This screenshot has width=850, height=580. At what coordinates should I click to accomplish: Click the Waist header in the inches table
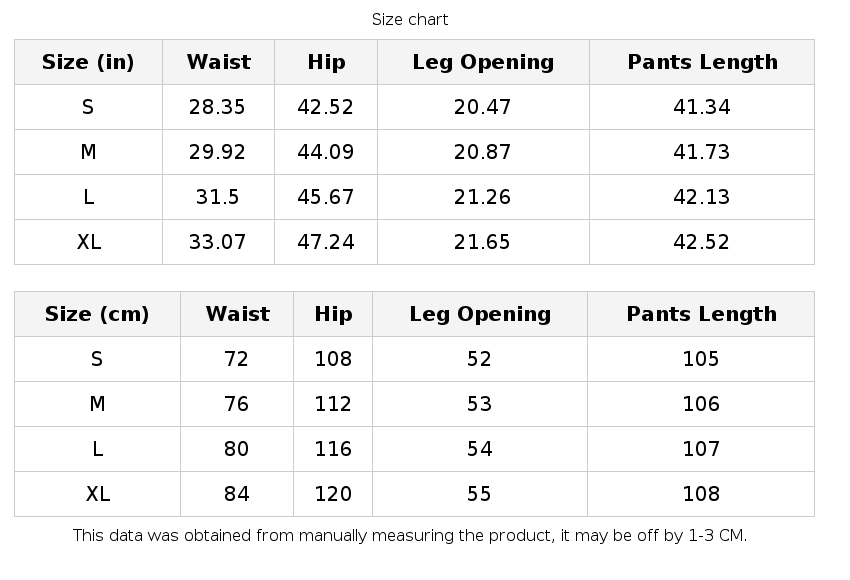[x=218, y=62]
